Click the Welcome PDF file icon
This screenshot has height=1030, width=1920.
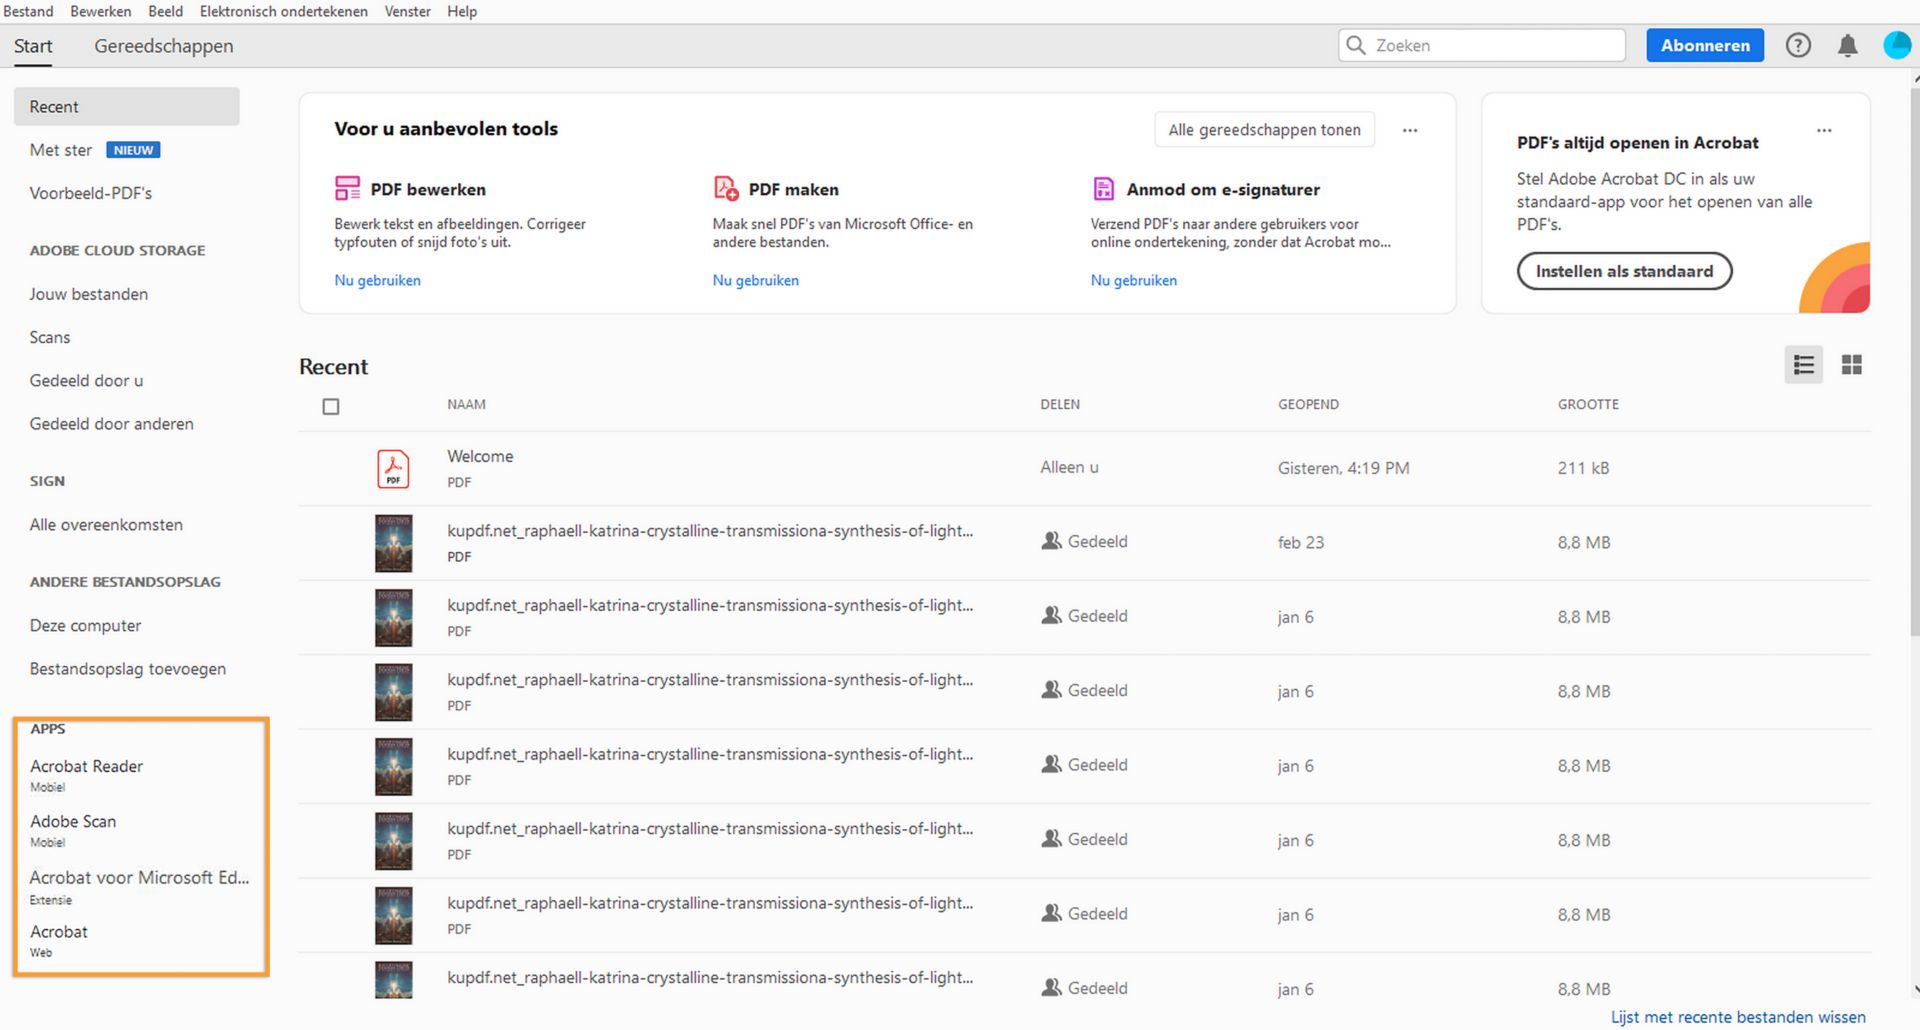pyautogui.click(x=393, y=468)
